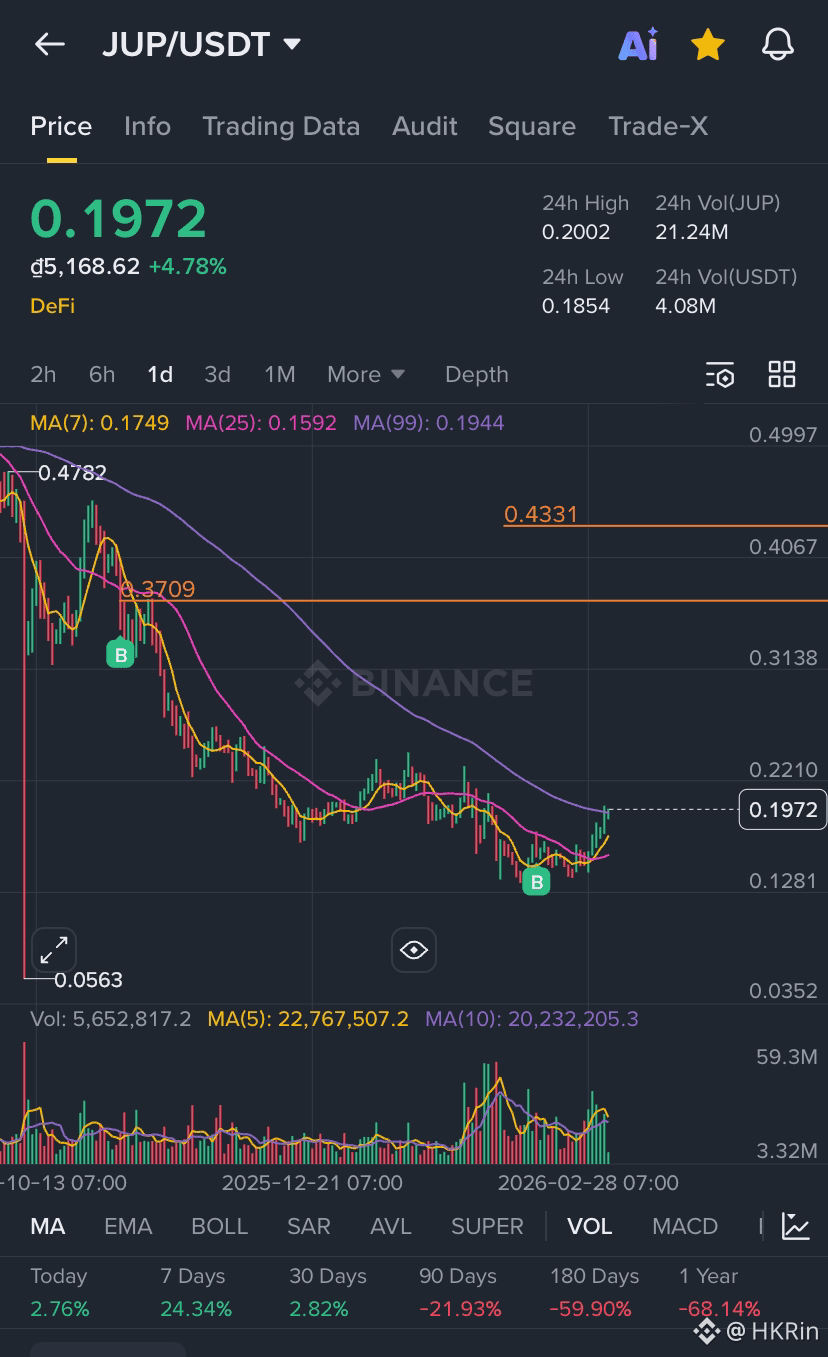The width and height of the screenshot is (828, 1357).
Task: Toggle the SAR indicator
Action: [309, 1226]
